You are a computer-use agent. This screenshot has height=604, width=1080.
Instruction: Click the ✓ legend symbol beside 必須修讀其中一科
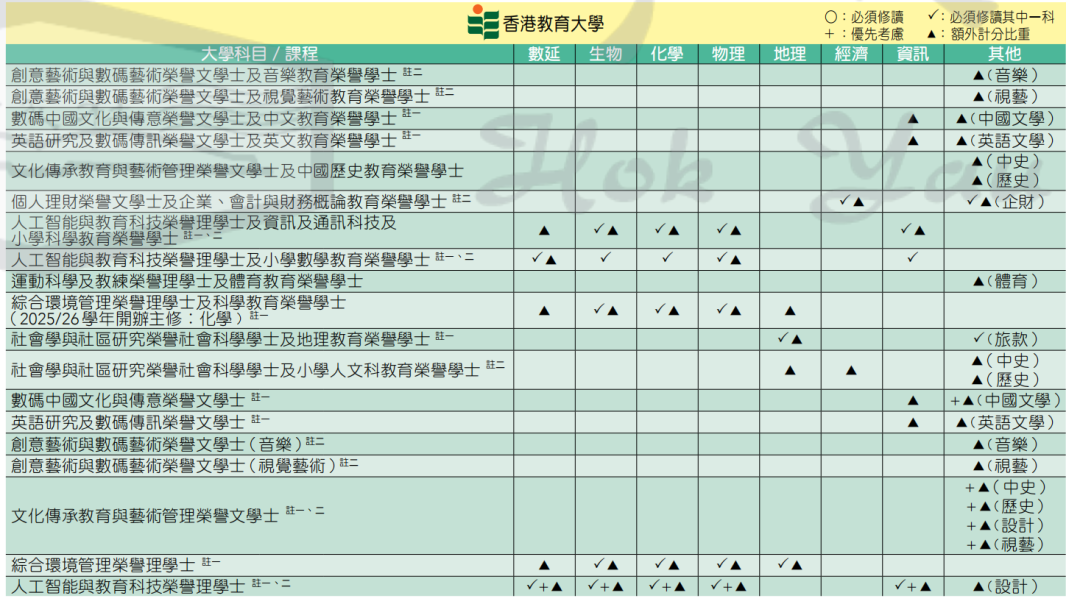tap(932, 15)
